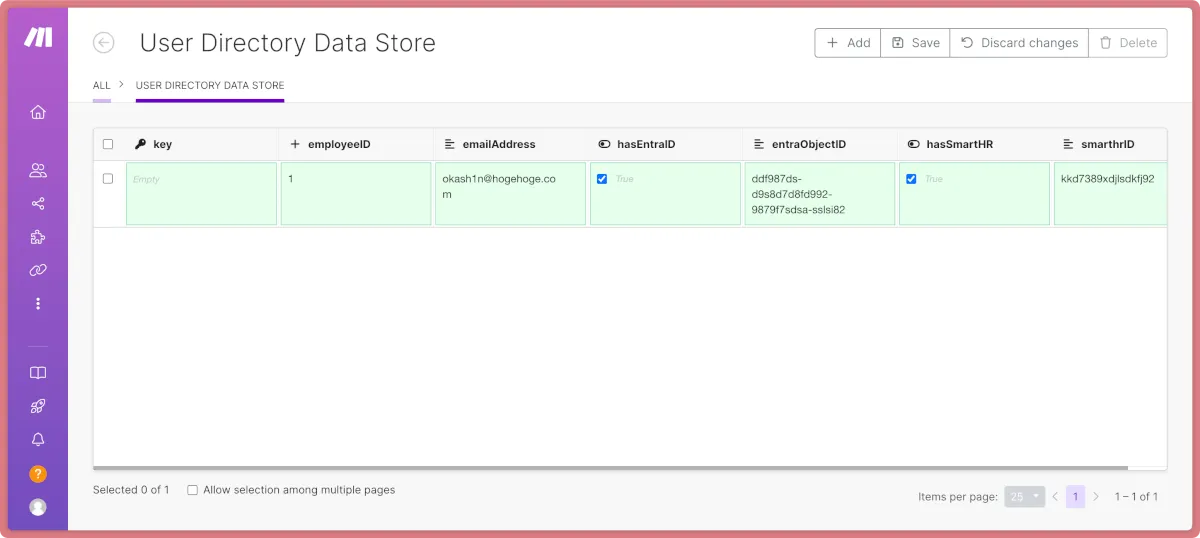Click the orange Help question mark icon
The height and width of the screenshot is (538, 1200).
[38, 474]
